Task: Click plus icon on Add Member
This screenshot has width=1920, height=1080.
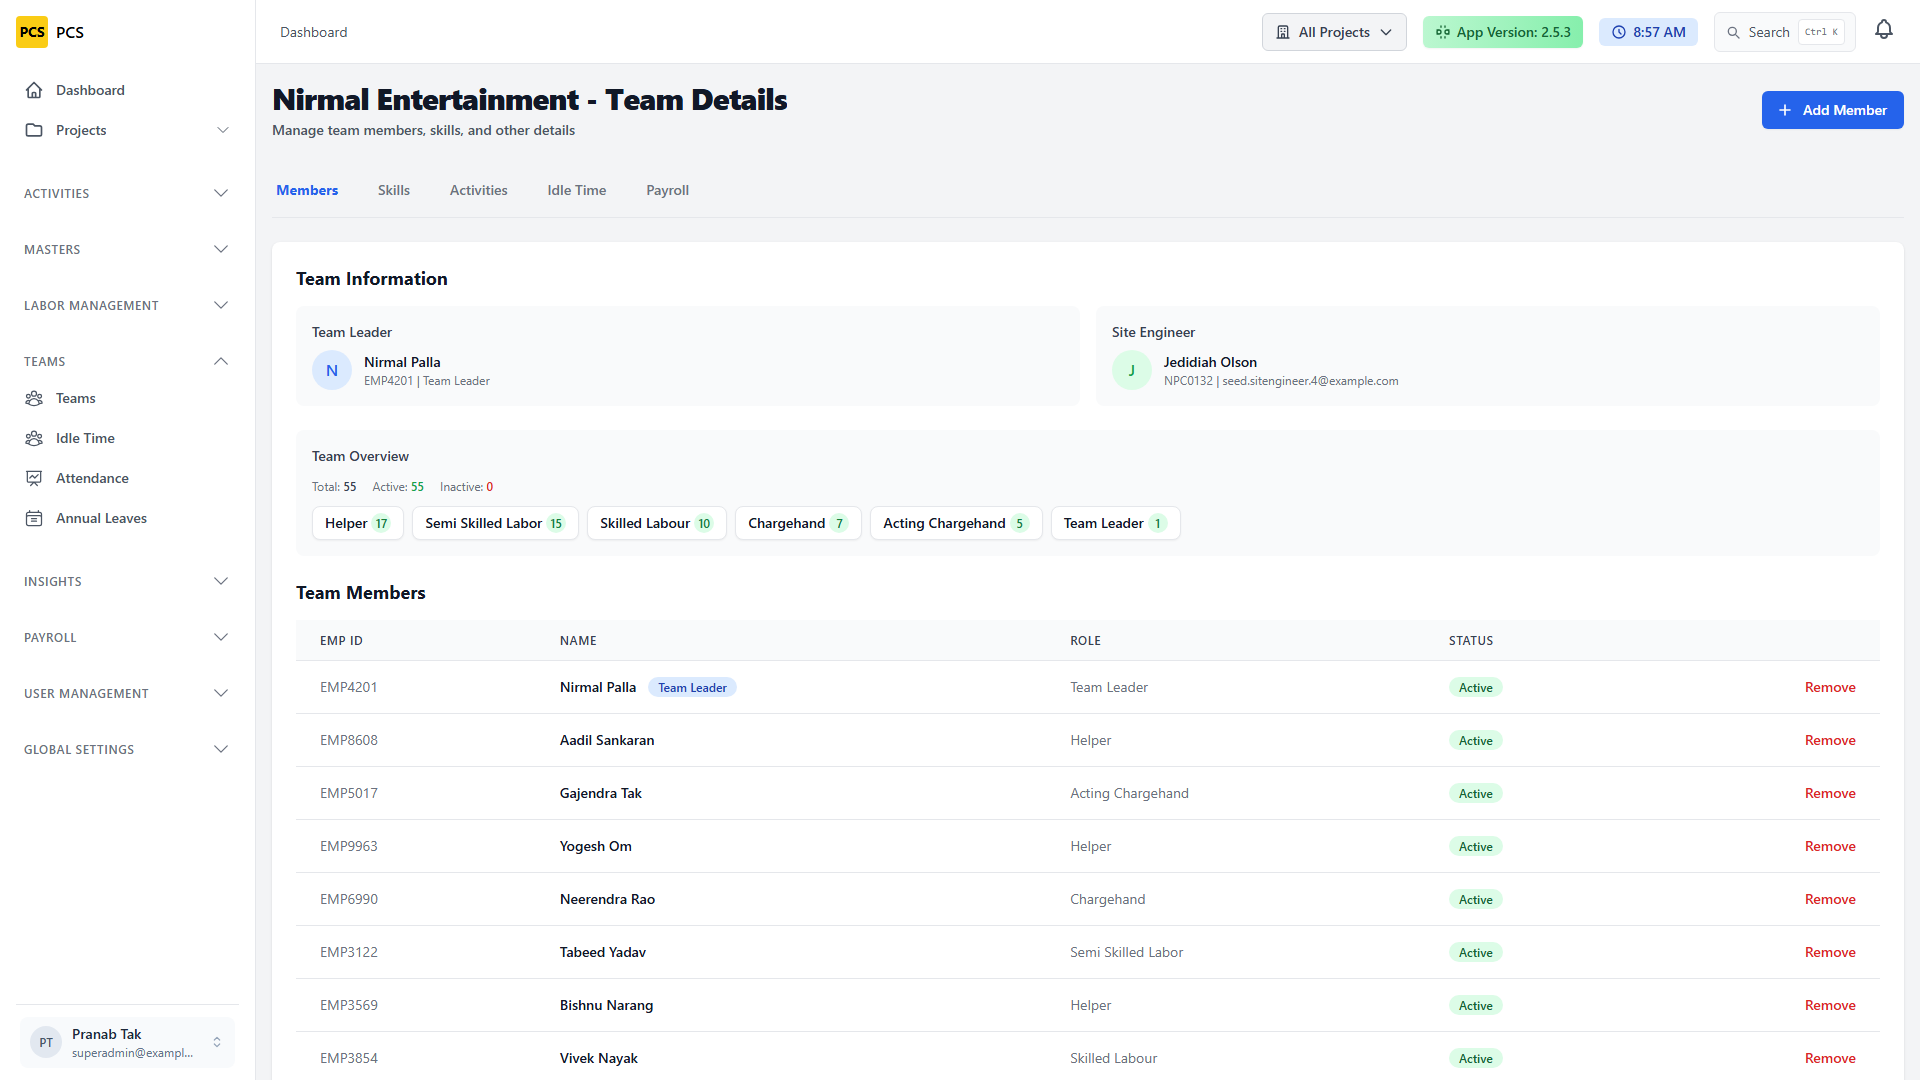Action: (1785, 110)
